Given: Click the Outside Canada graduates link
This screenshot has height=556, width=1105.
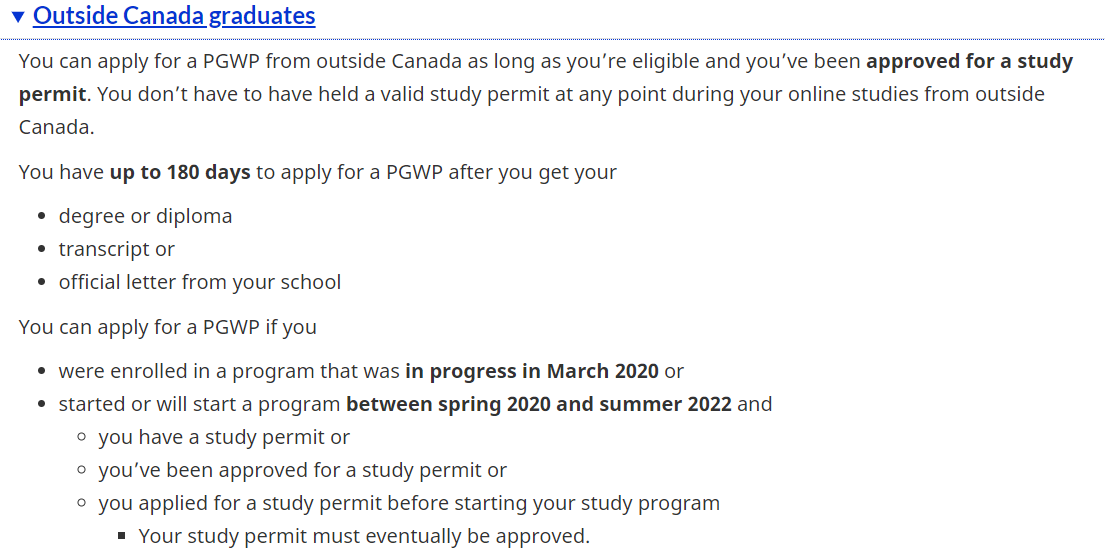Looking at the screenshot, I should [x=174, y=16].
